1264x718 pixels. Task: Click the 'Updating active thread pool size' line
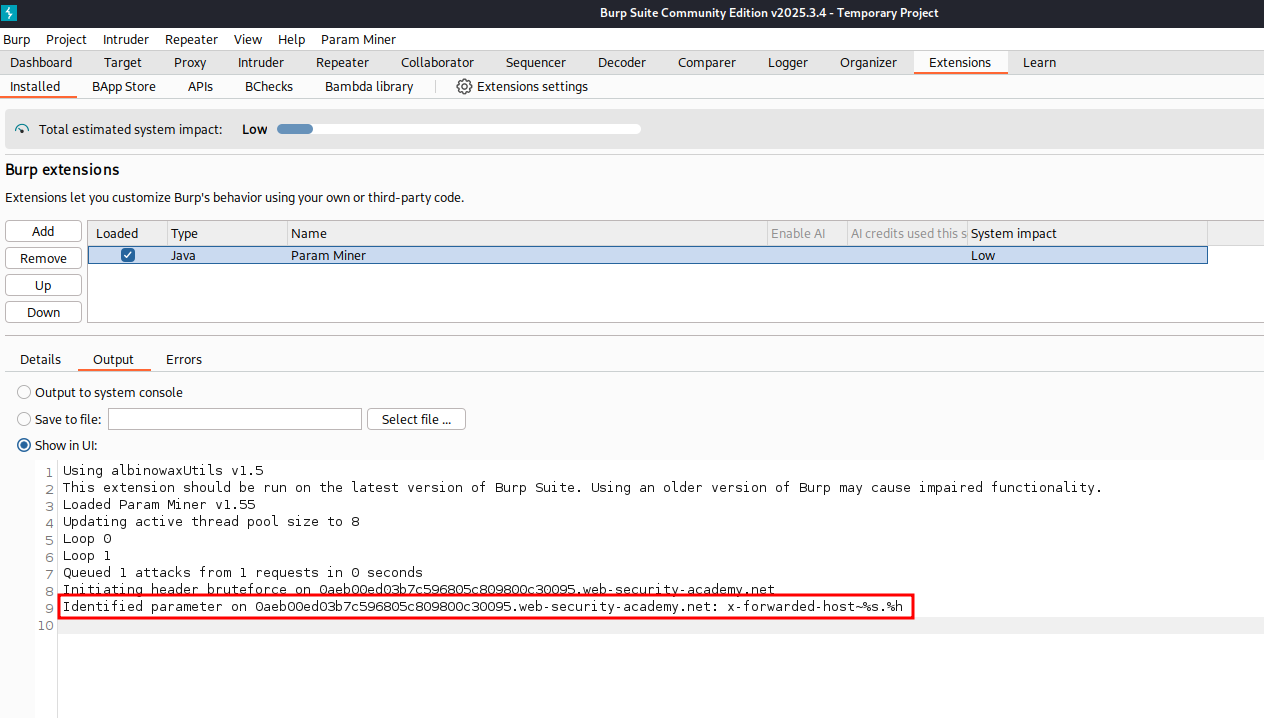tap(211, 522)
